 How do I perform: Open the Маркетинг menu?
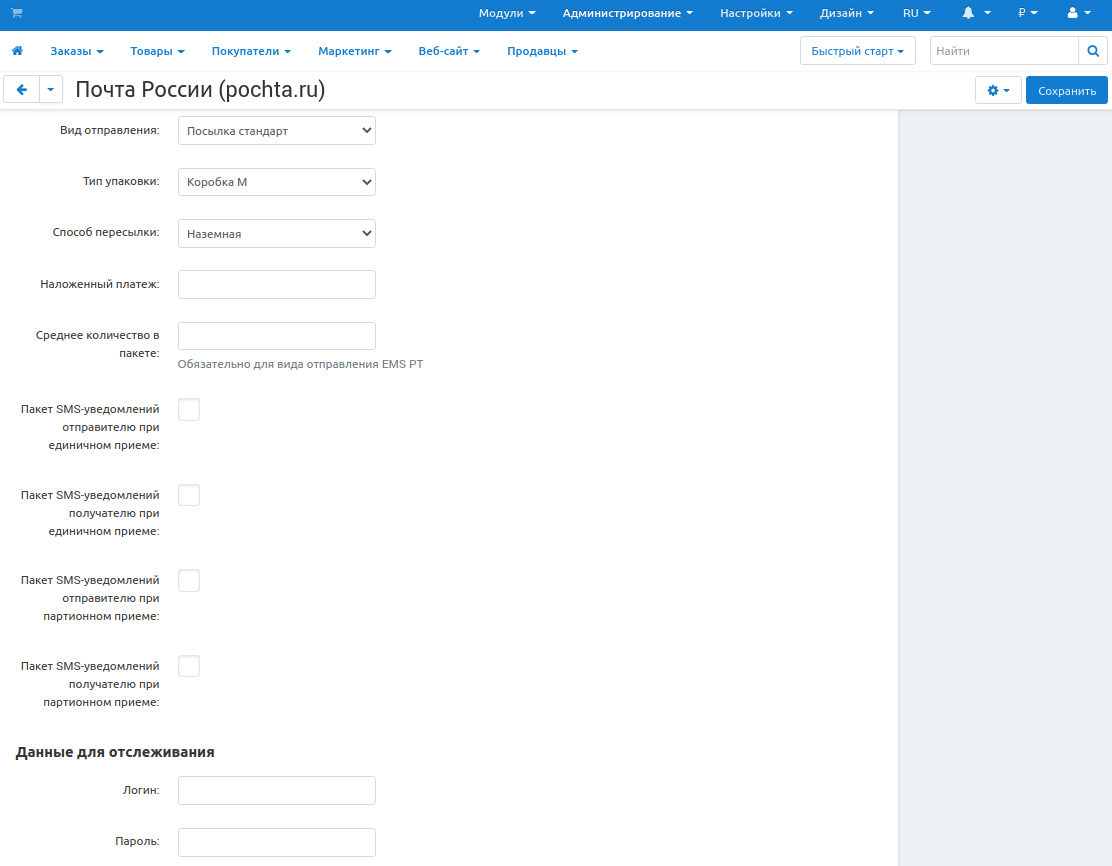355,51
